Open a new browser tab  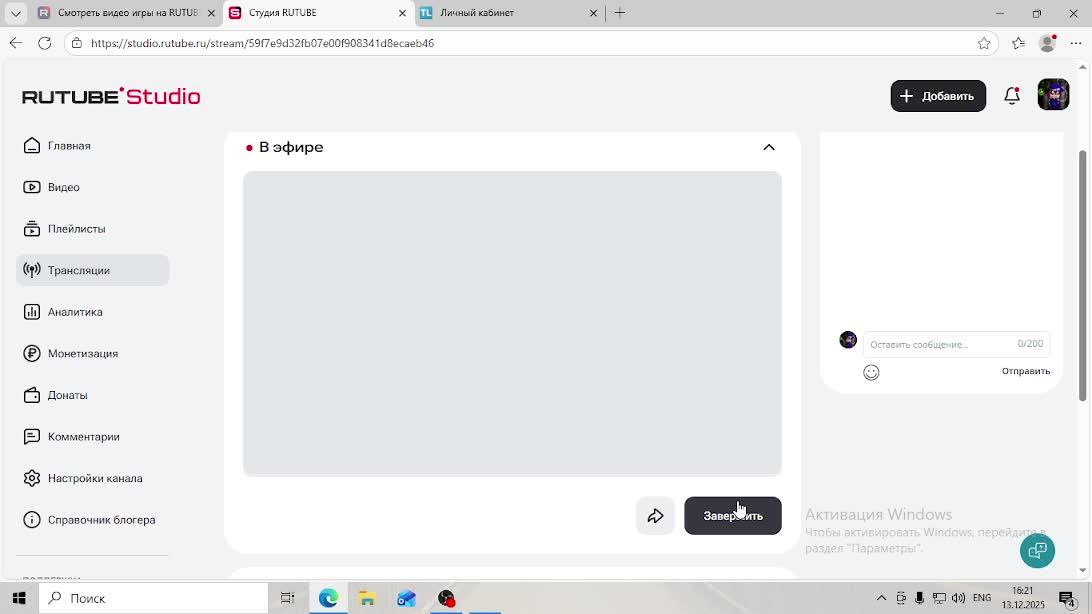[620, 13]
